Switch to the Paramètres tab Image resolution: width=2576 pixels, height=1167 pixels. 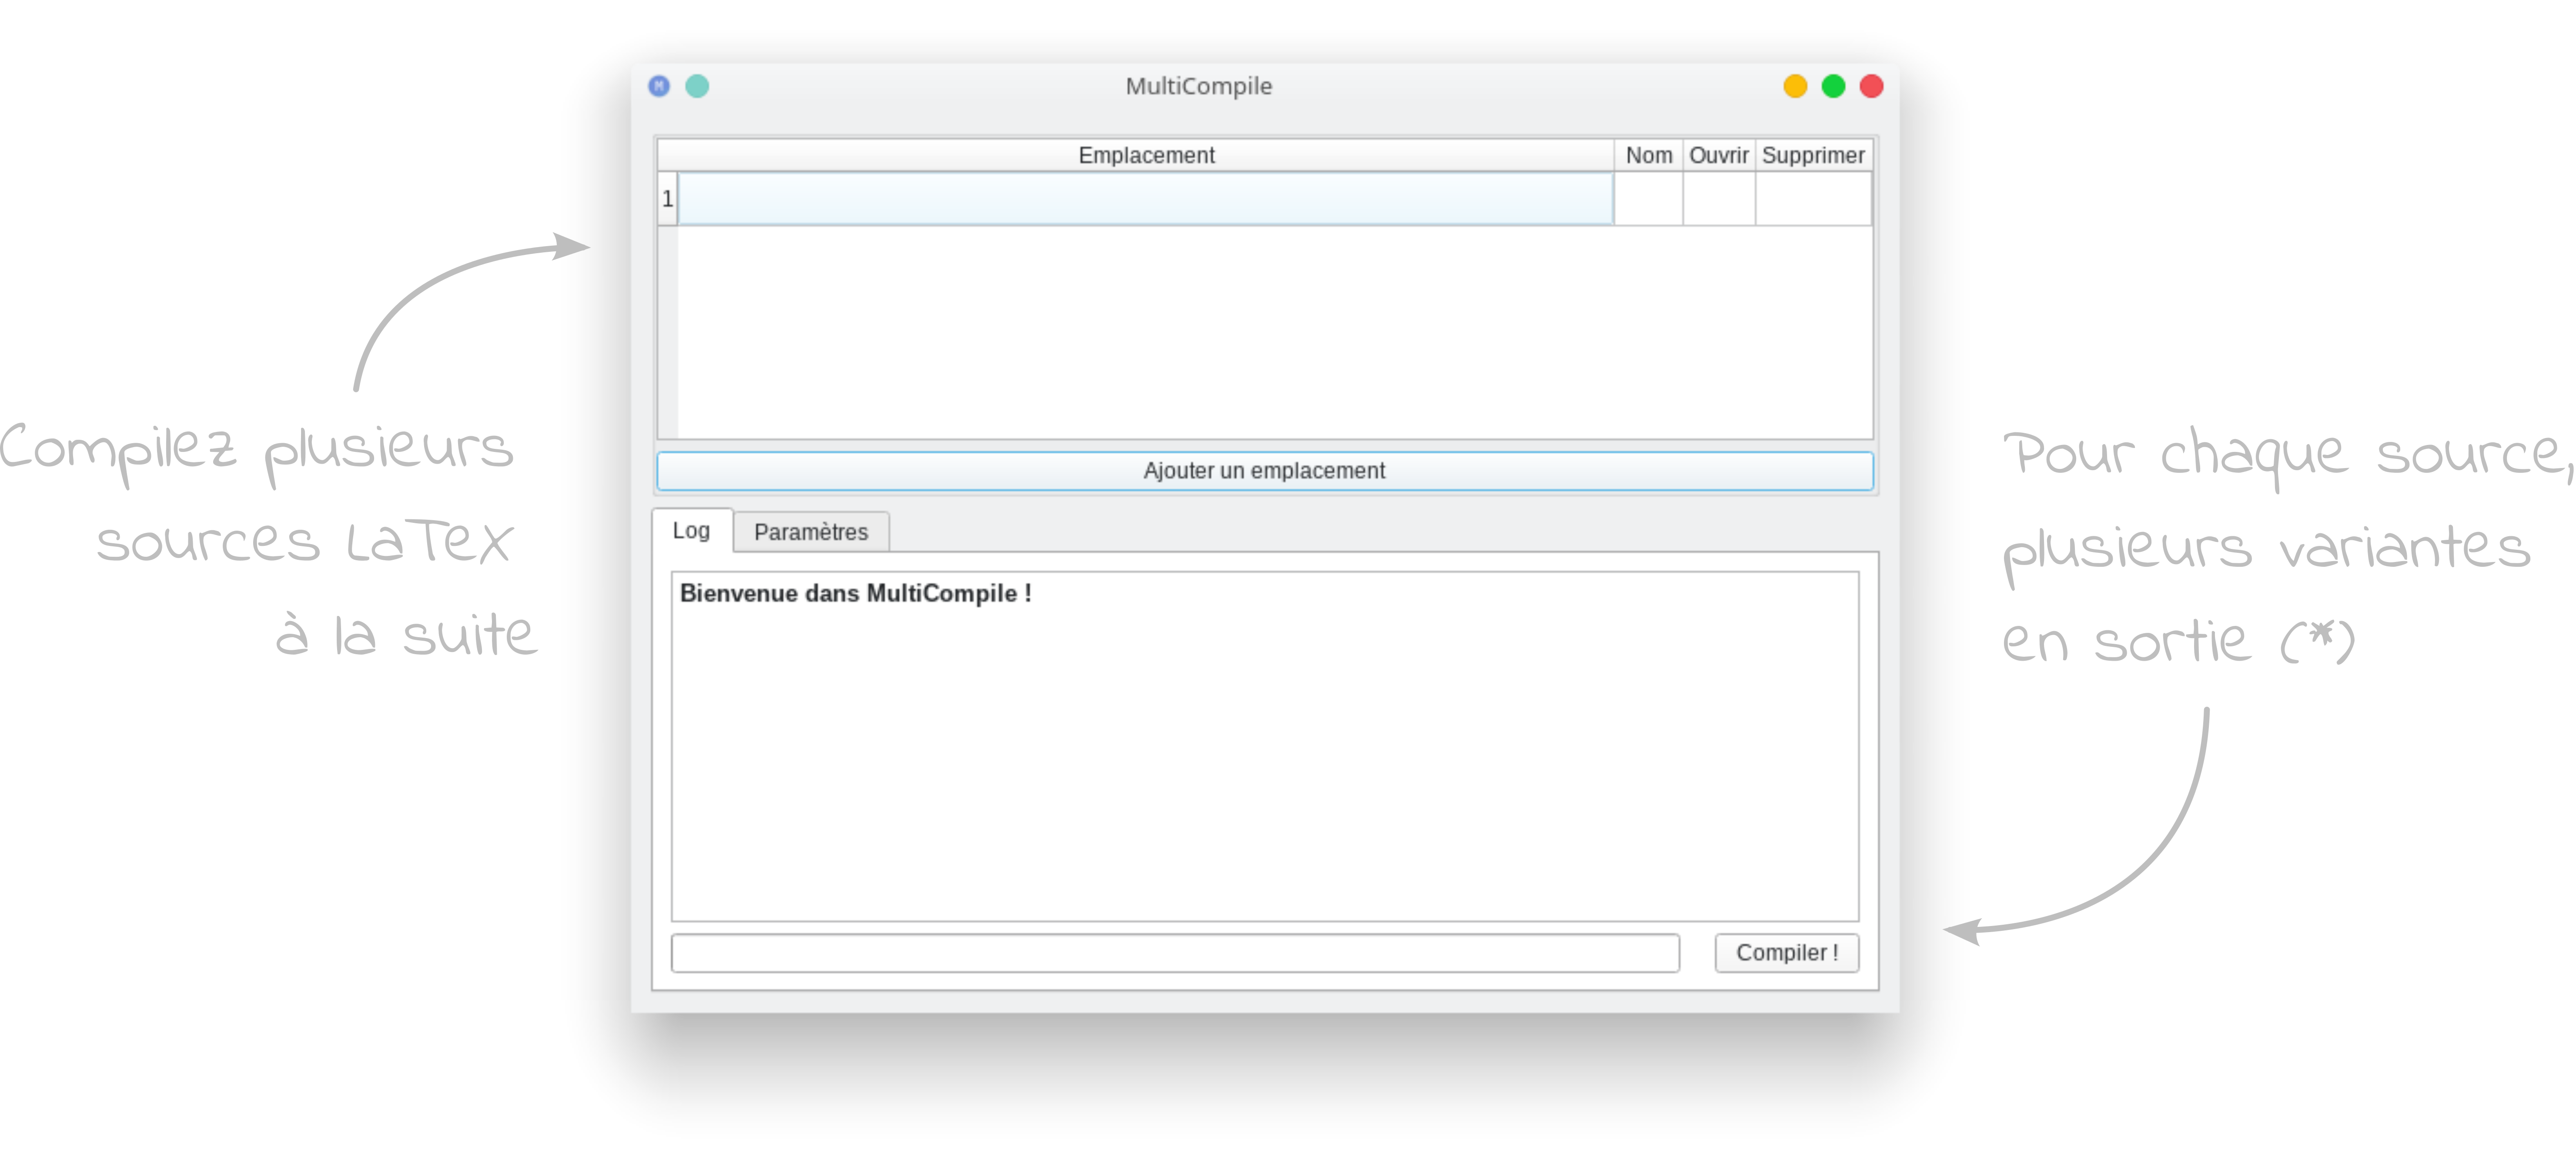tap(810, 532)
